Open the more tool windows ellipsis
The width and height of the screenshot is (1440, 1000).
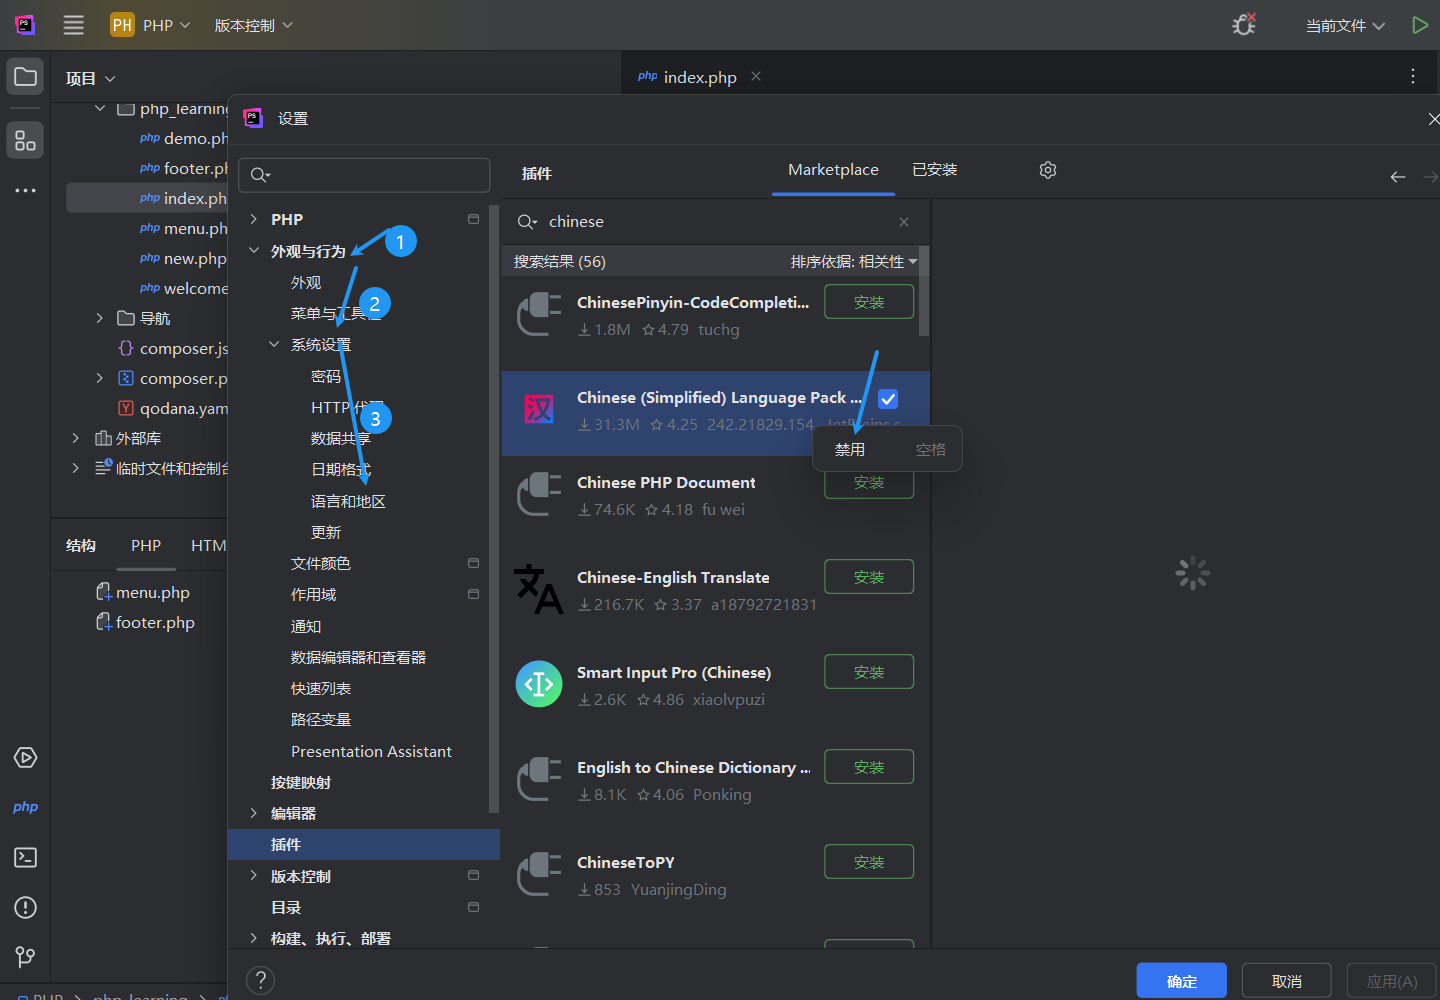26,190
